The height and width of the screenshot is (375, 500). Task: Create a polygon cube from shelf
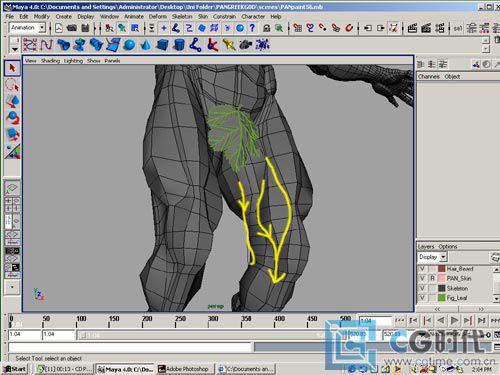coord(163,45)
